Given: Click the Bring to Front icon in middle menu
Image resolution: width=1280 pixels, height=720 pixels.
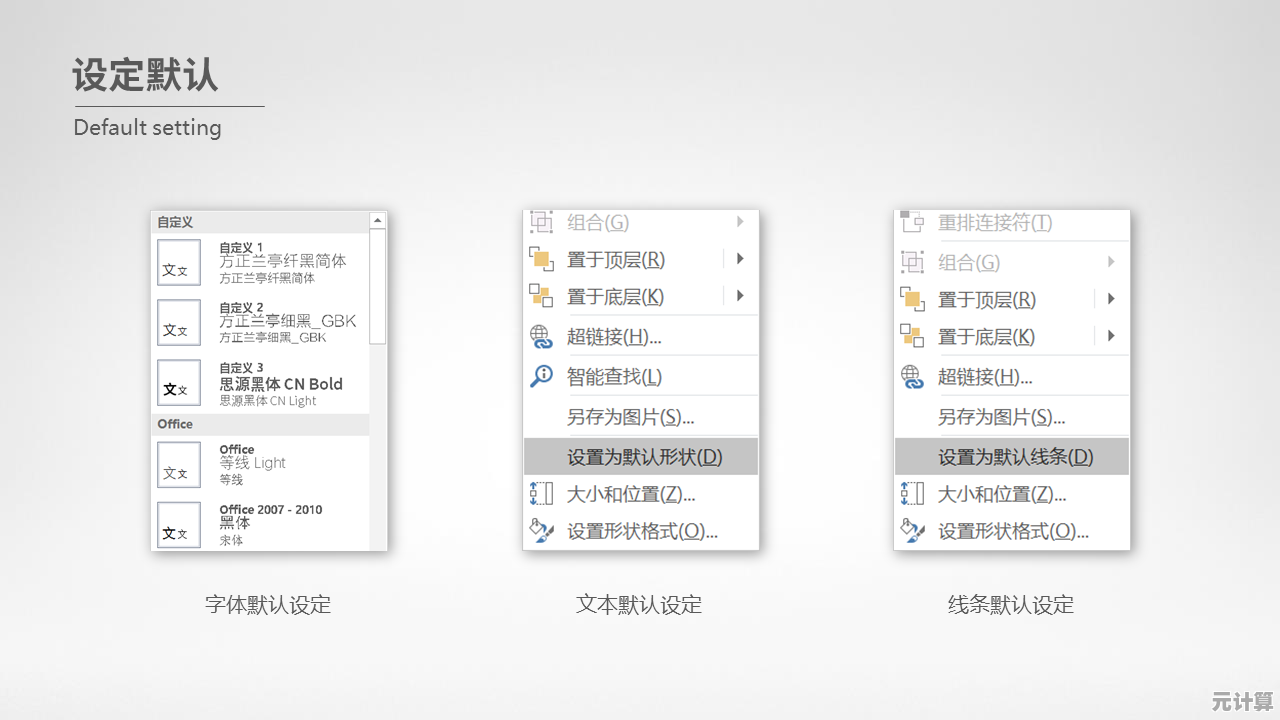Looking at the screenshot, I should (541, 259).
